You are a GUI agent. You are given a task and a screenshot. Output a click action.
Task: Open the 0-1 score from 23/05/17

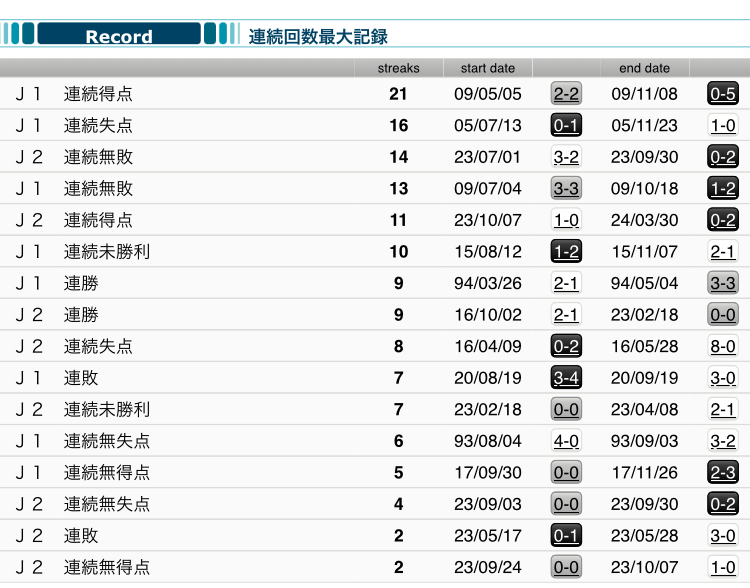click(x=566, y=535)
